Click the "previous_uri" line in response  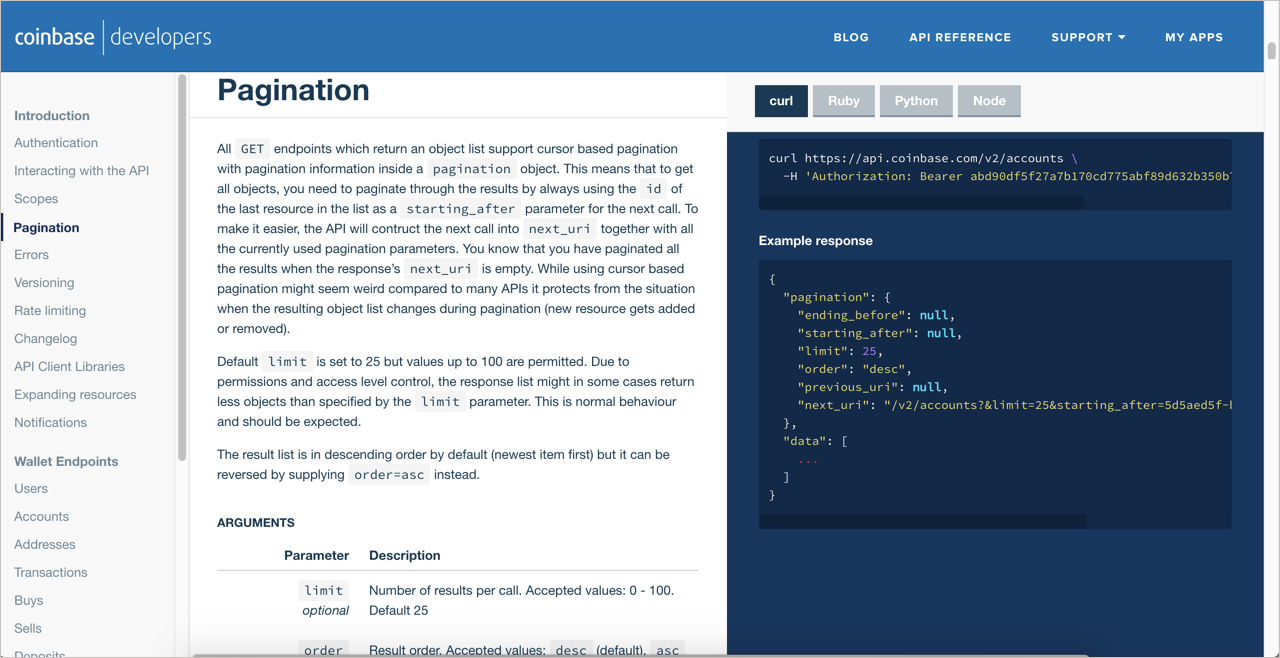click(x=872, y=387)
